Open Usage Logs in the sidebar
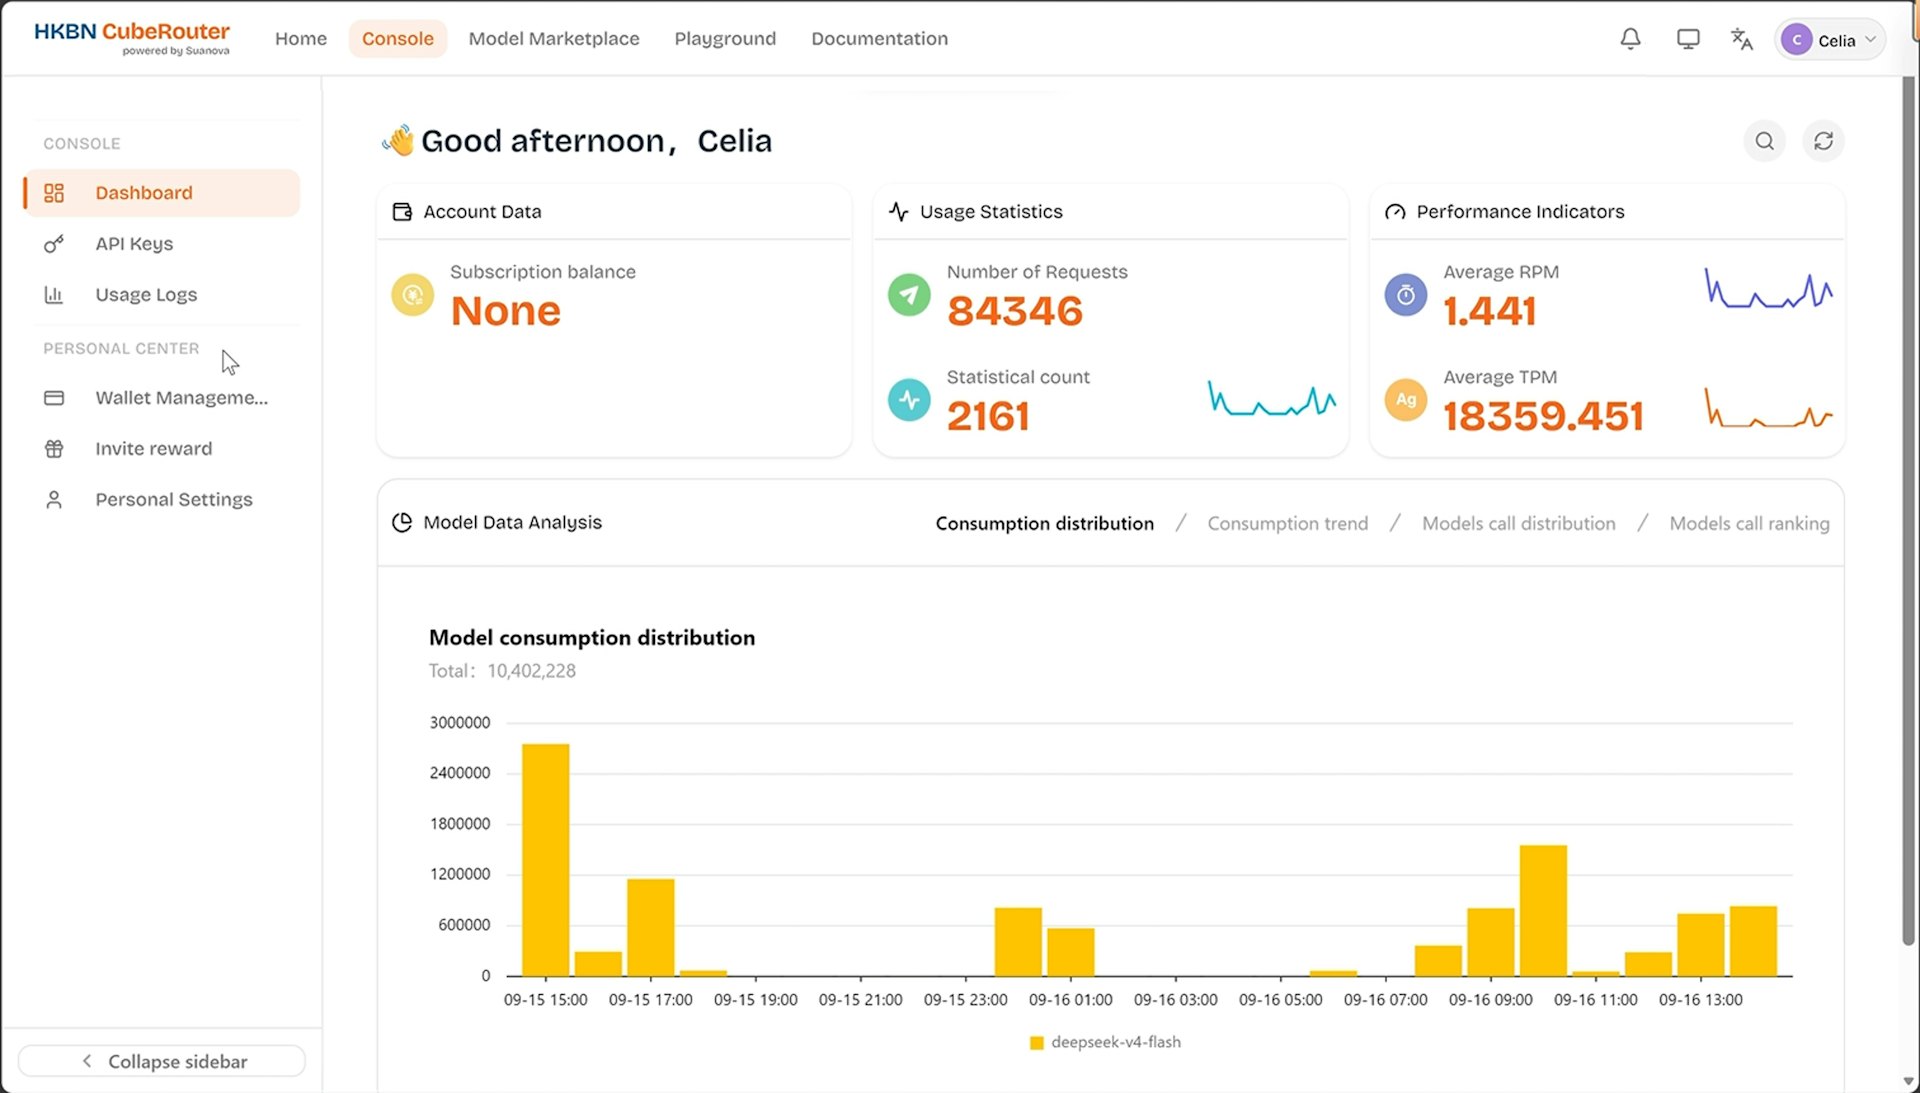Viewport: 1920px width, 1093px height. click(160, 295)
